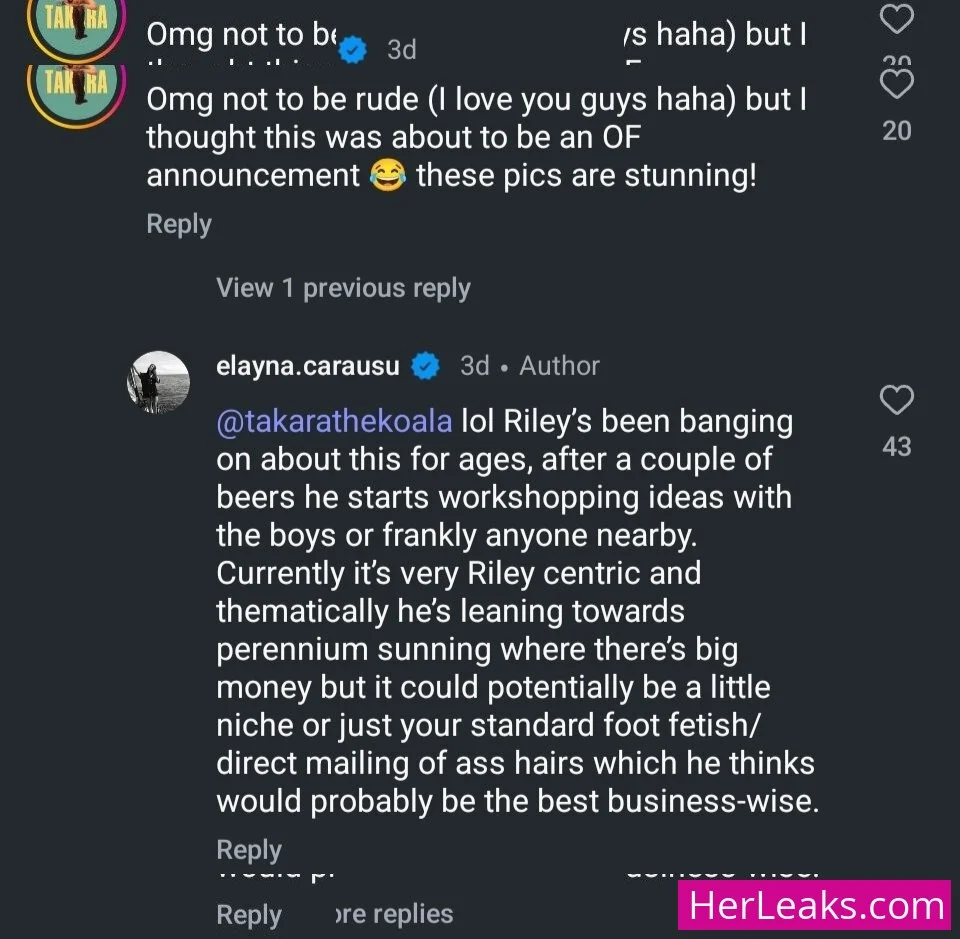Viewport: 960px width, 939px height.
Task: Click the '3d' timestamp next to elayna.carausu
Action: pyautogui.click(x=474, y=366)
